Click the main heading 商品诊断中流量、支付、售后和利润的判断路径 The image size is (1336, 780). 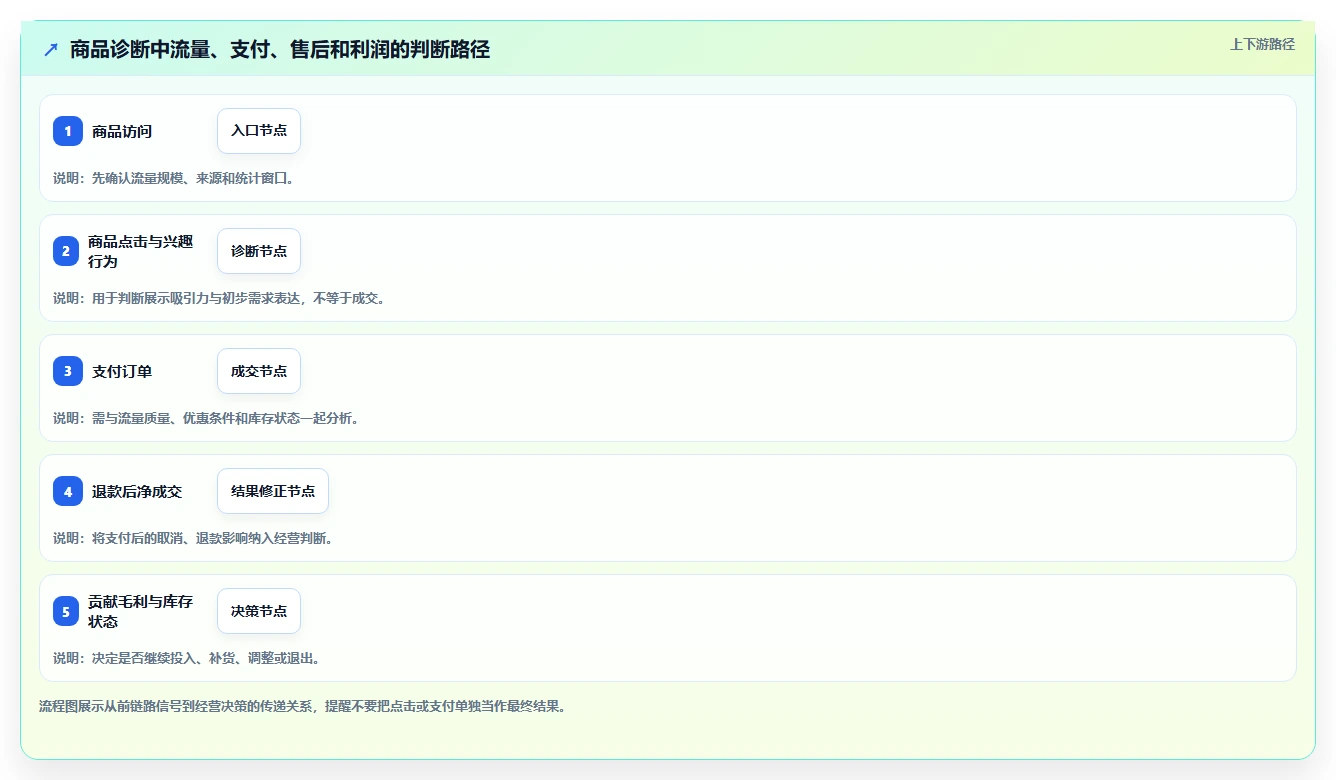pyautogui.click(x=280, y=49)
